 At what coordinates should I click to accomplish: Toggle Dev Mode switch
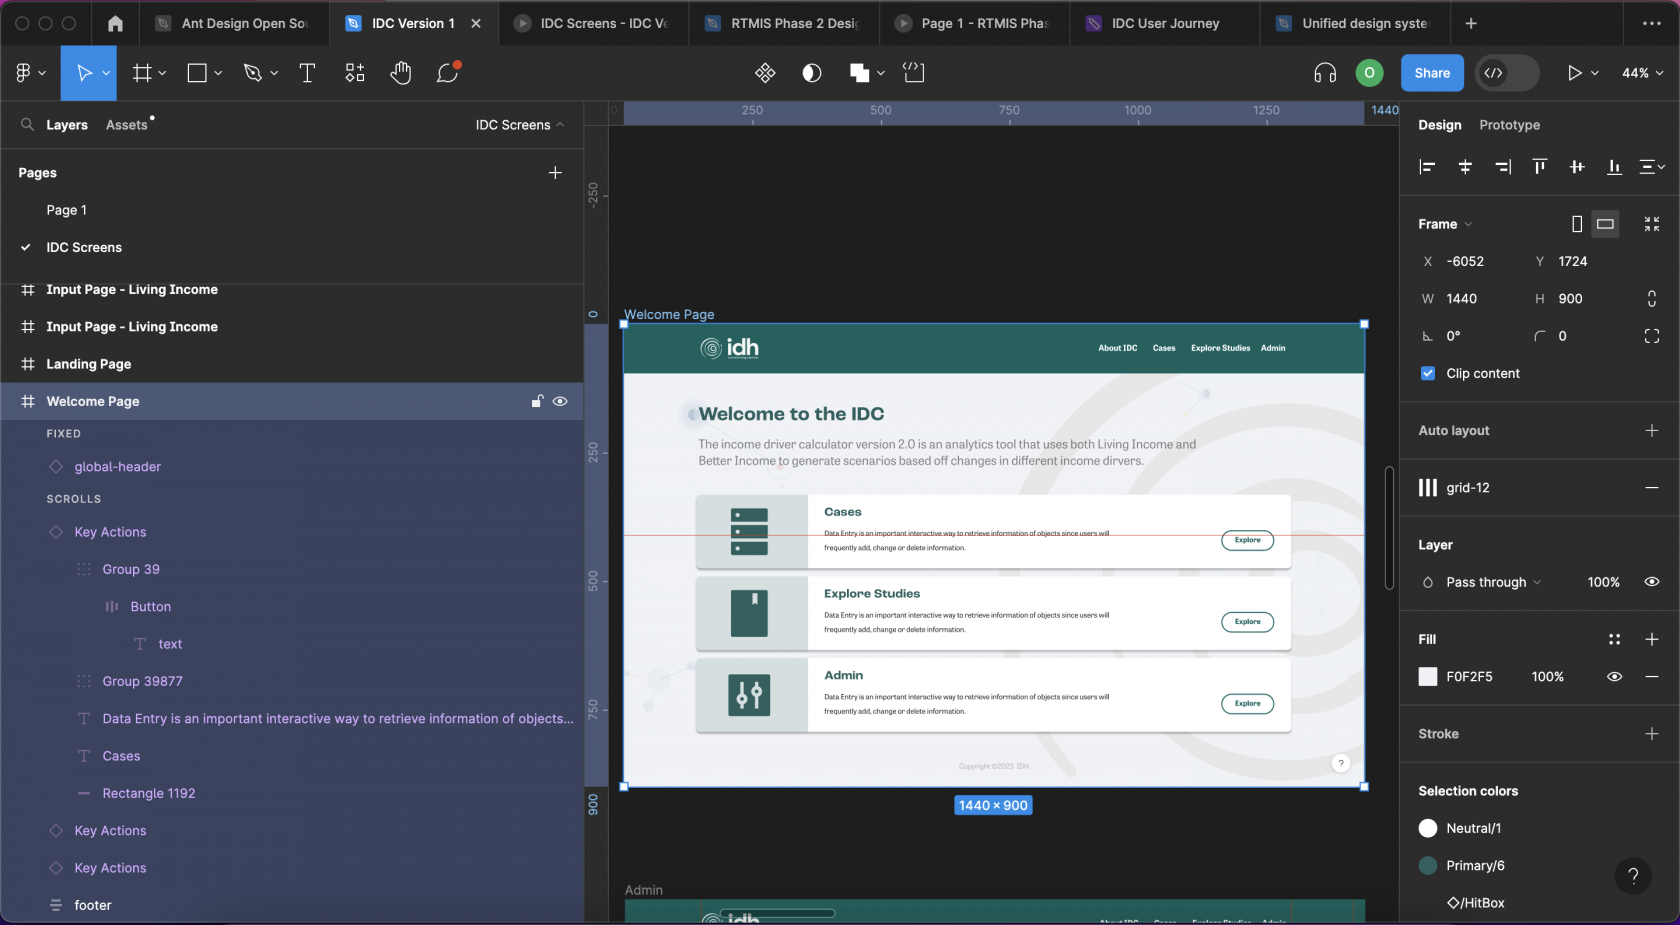1507,73
